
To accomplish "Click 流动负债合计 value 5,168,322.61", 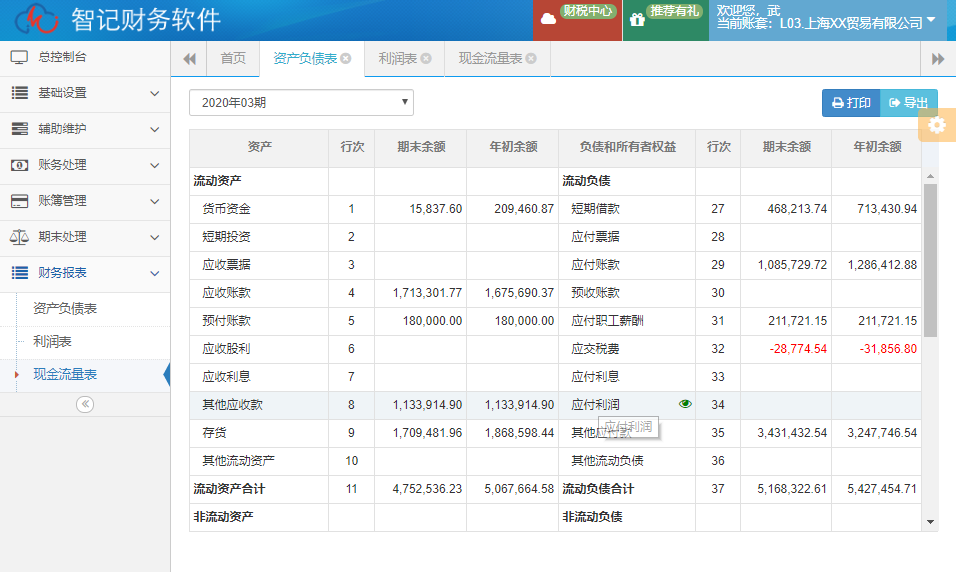I will 792,489.
